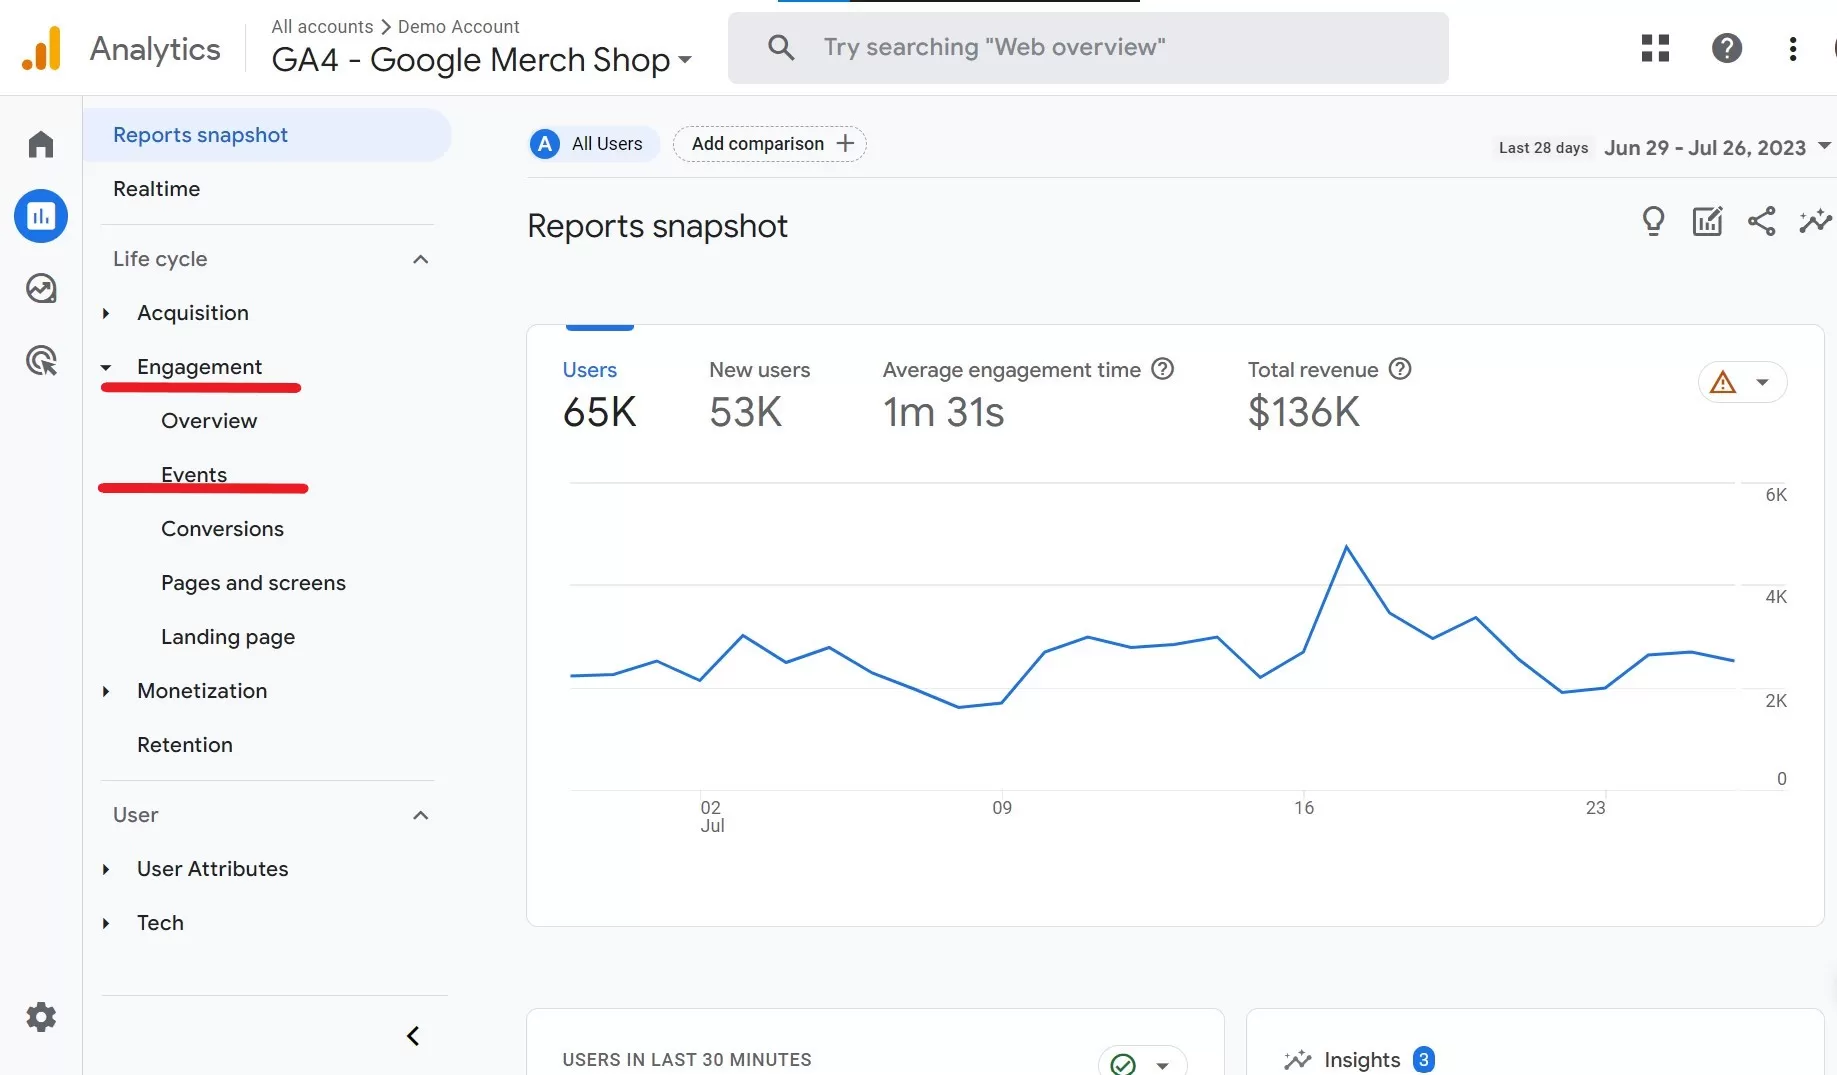Click the customize report pencil-chart icon
Image resolution: width=1837 pixels, height=1075 pixels.
point(1707,221)
